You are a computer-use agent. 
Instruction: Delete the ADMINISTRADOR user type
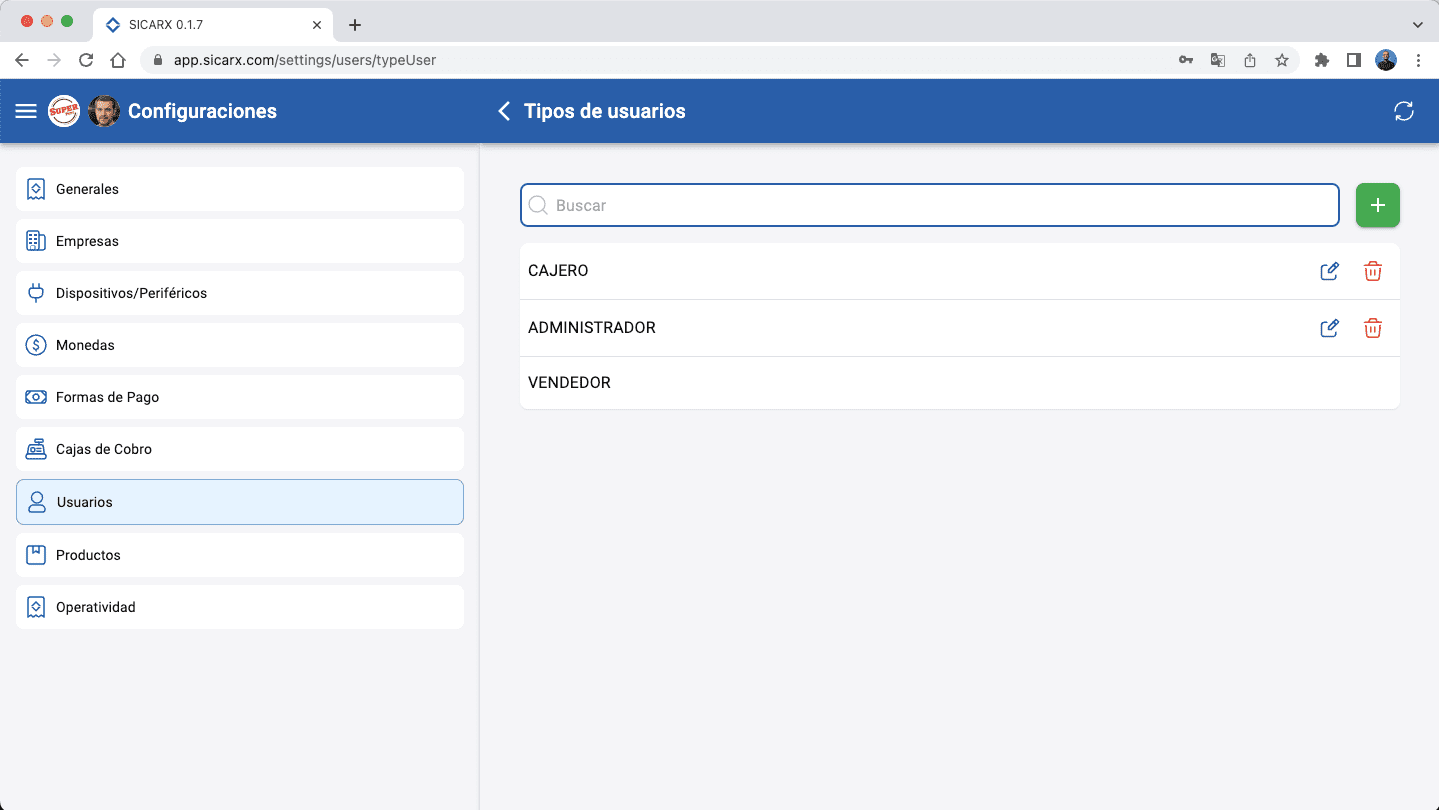(x=1373, y=328)
